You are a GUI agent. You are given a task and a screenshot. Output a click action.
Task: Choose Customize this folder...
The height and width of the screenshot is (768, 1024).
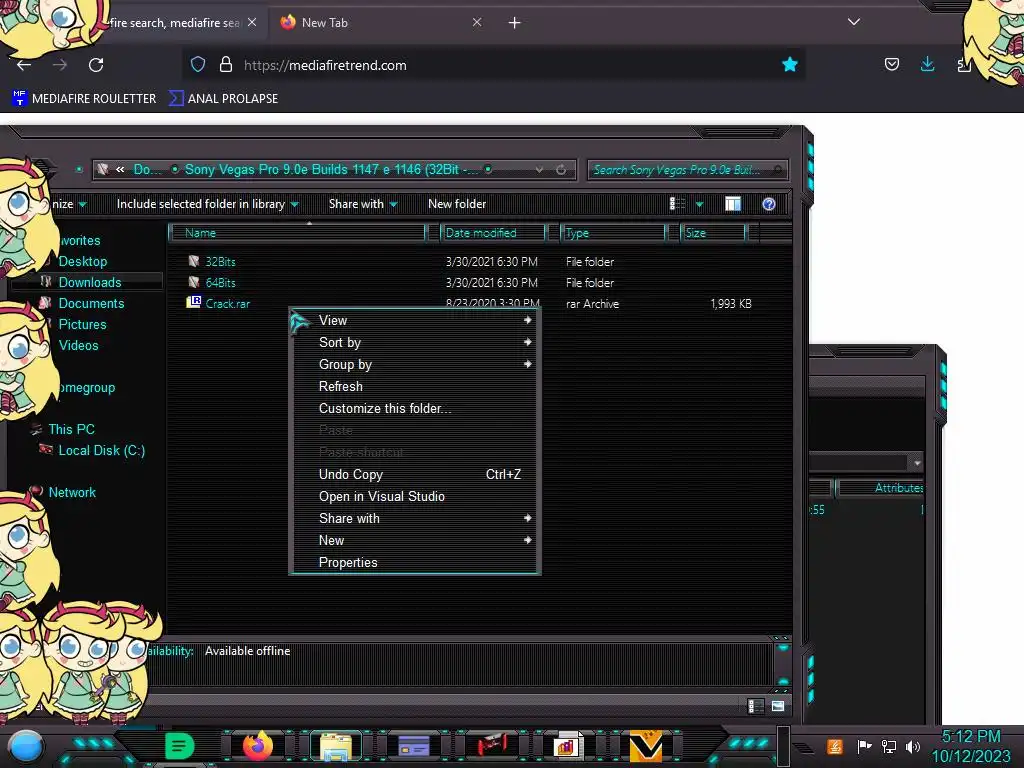point(415,408)
